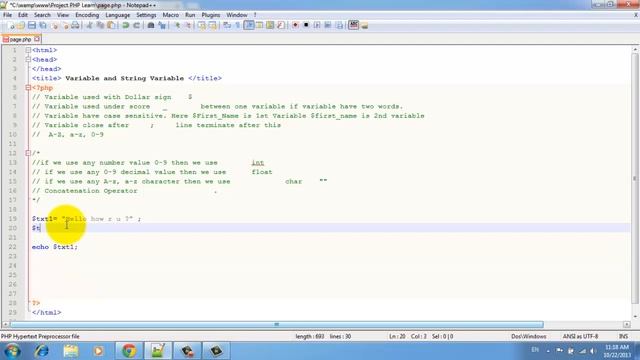Copy selection with the toolbar Copy icon
The width and height of the screenshot is (640, 360).
coord(100,25)
